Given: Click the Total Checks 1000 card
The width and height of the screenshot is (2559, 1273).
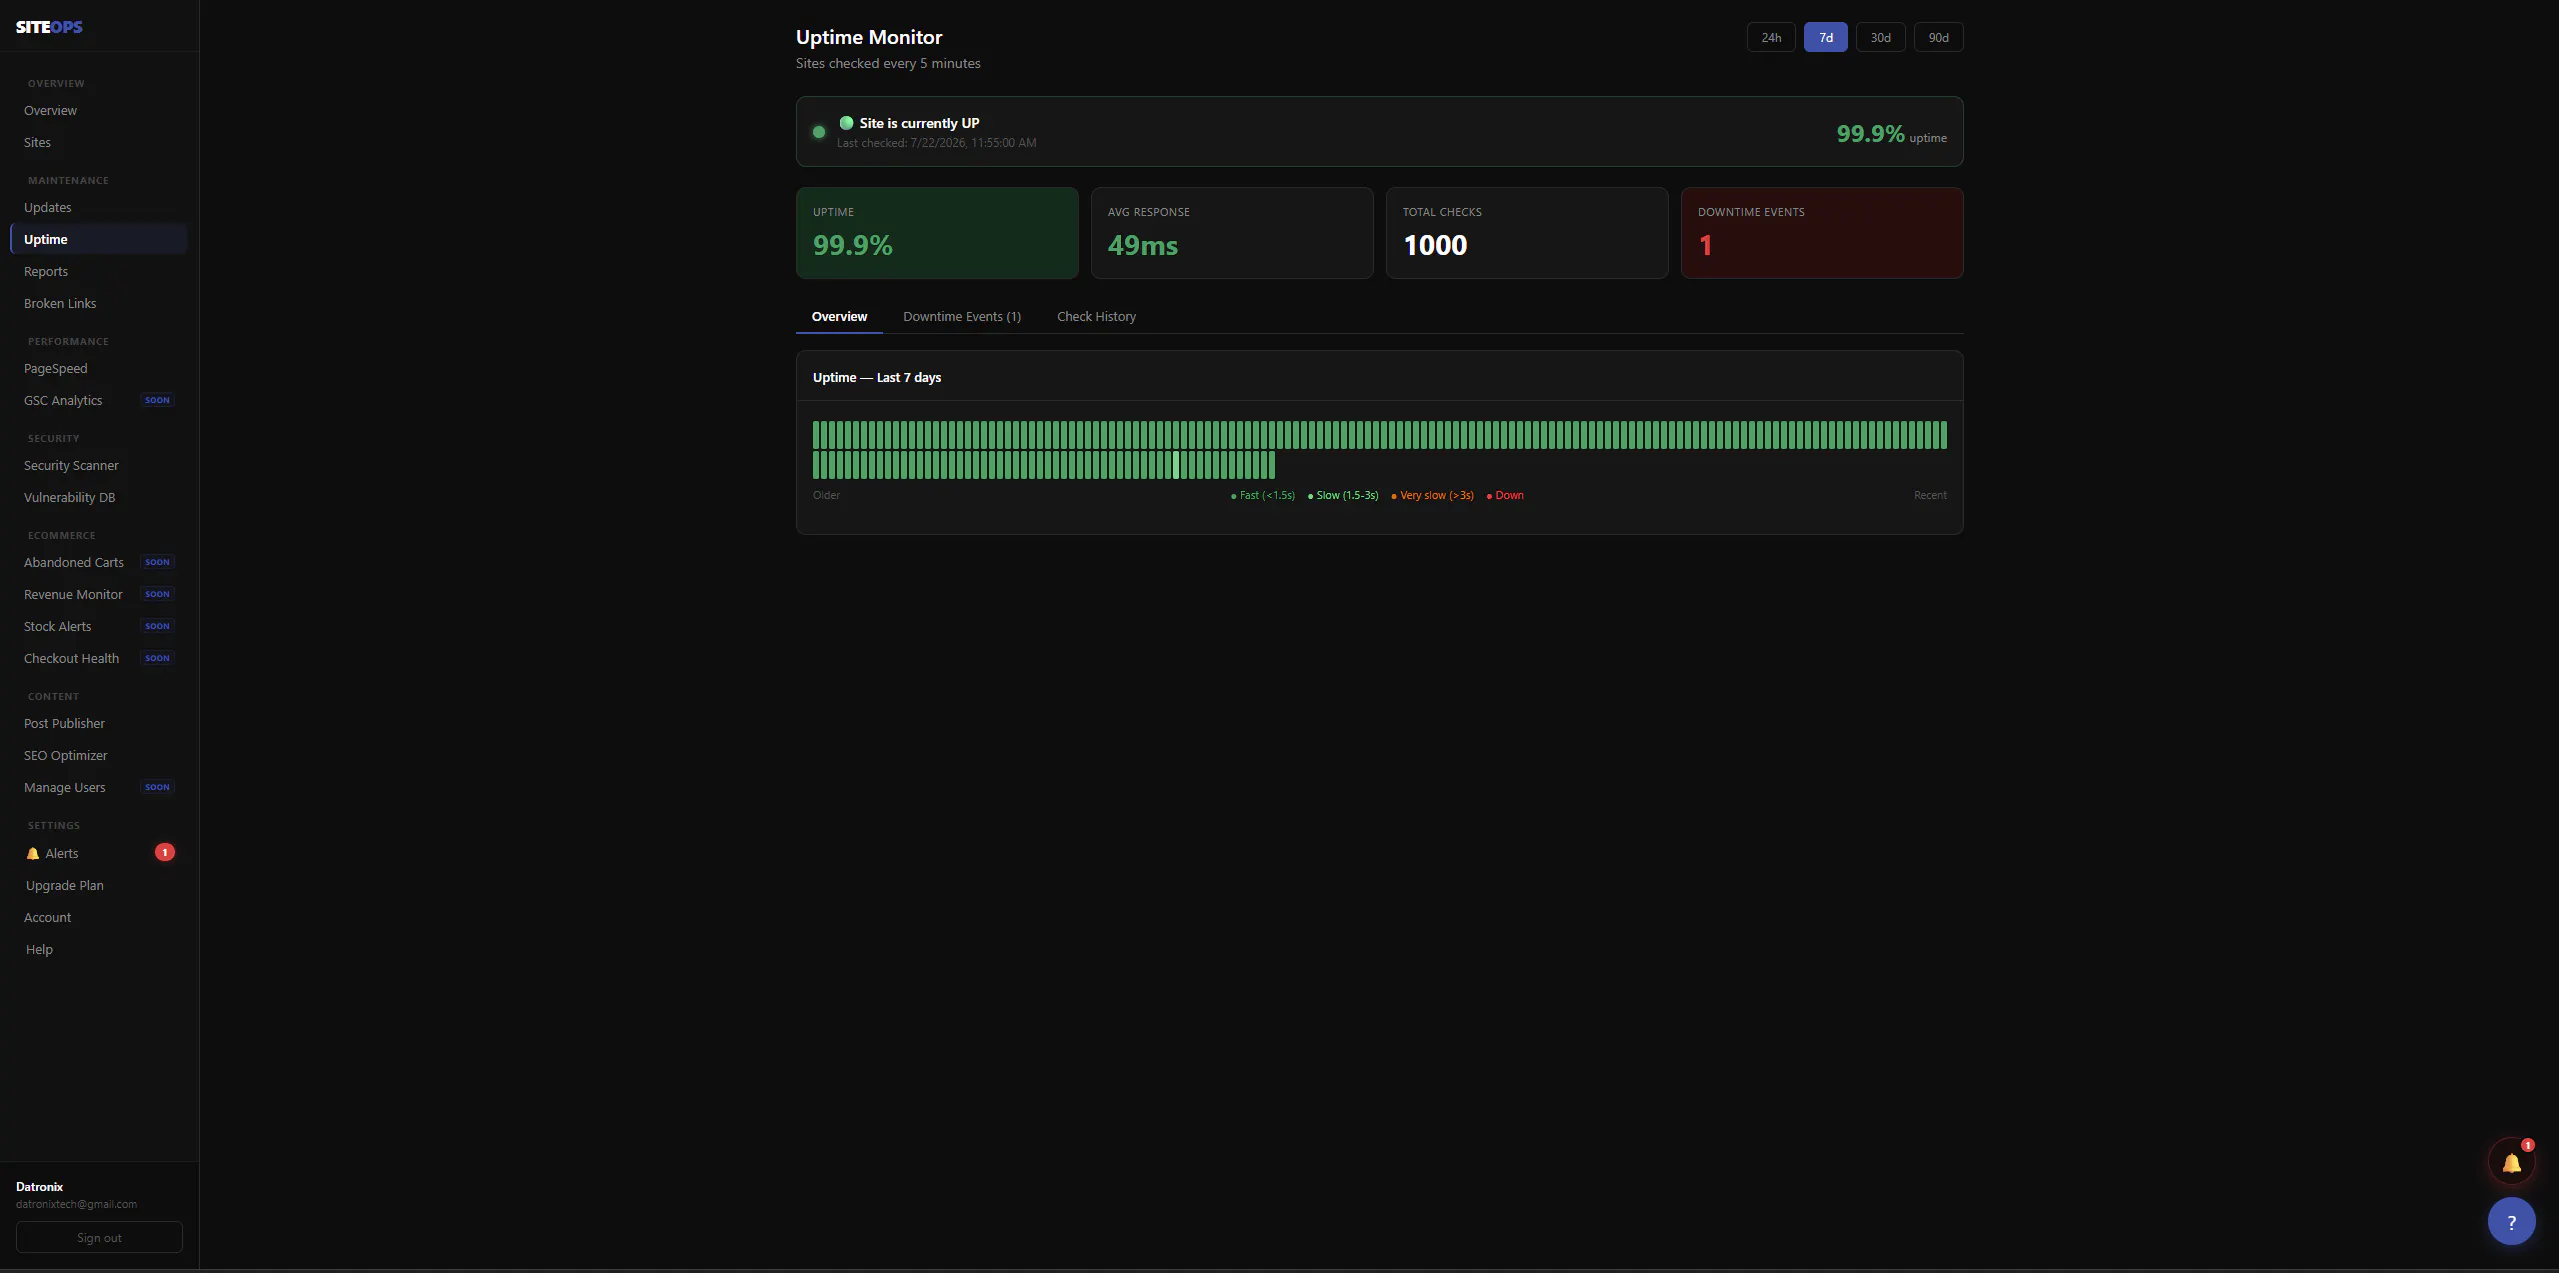Looking at the screenshot, I should (1527, 233).
